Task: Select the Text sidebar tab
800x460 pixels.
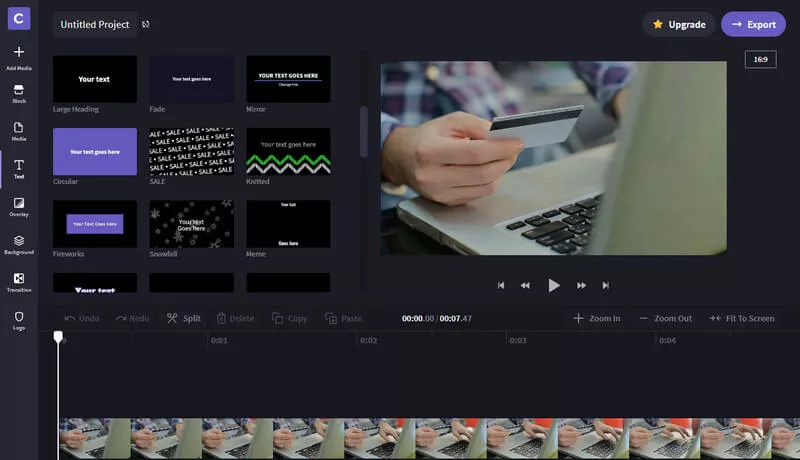Action: coord(19,169)
